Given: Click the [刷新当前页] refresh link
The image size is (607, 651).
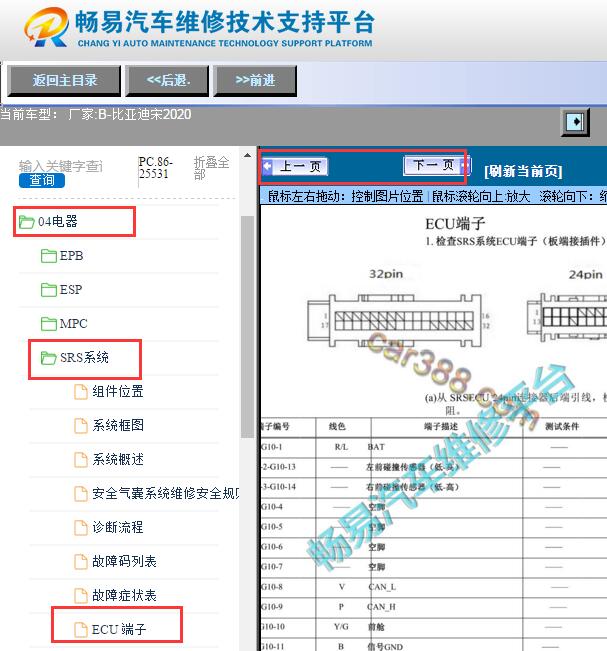Looking at the screenshot, I should (x=523, y=171).
